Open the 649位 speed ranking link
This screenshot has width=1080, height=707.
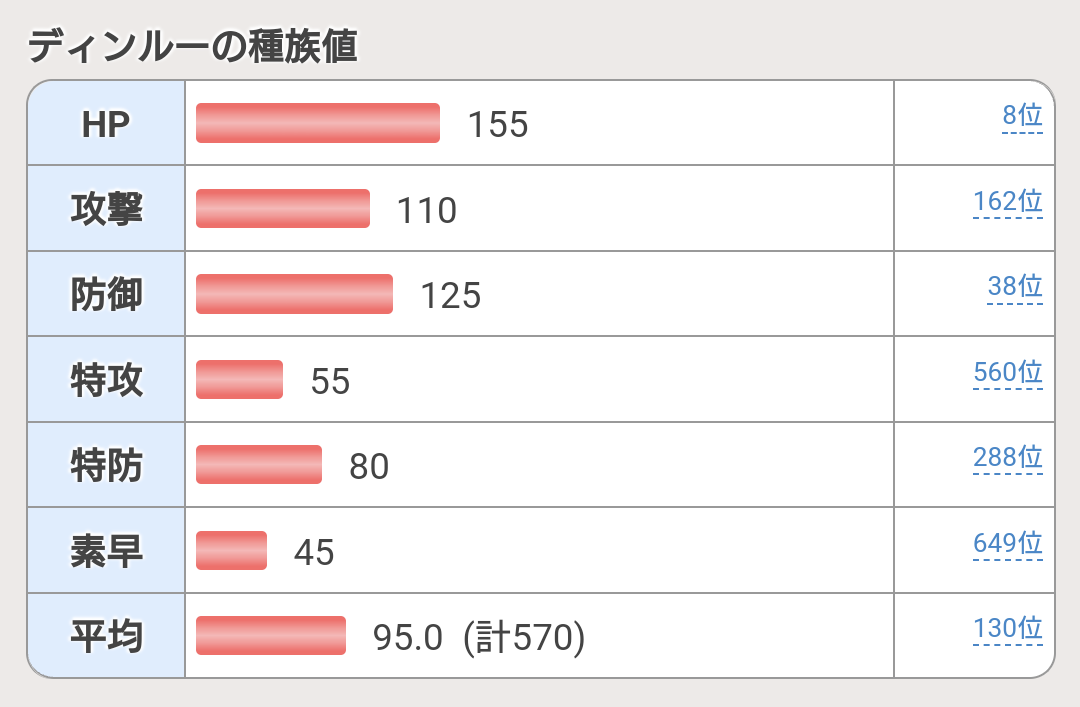coord(1008,544)
